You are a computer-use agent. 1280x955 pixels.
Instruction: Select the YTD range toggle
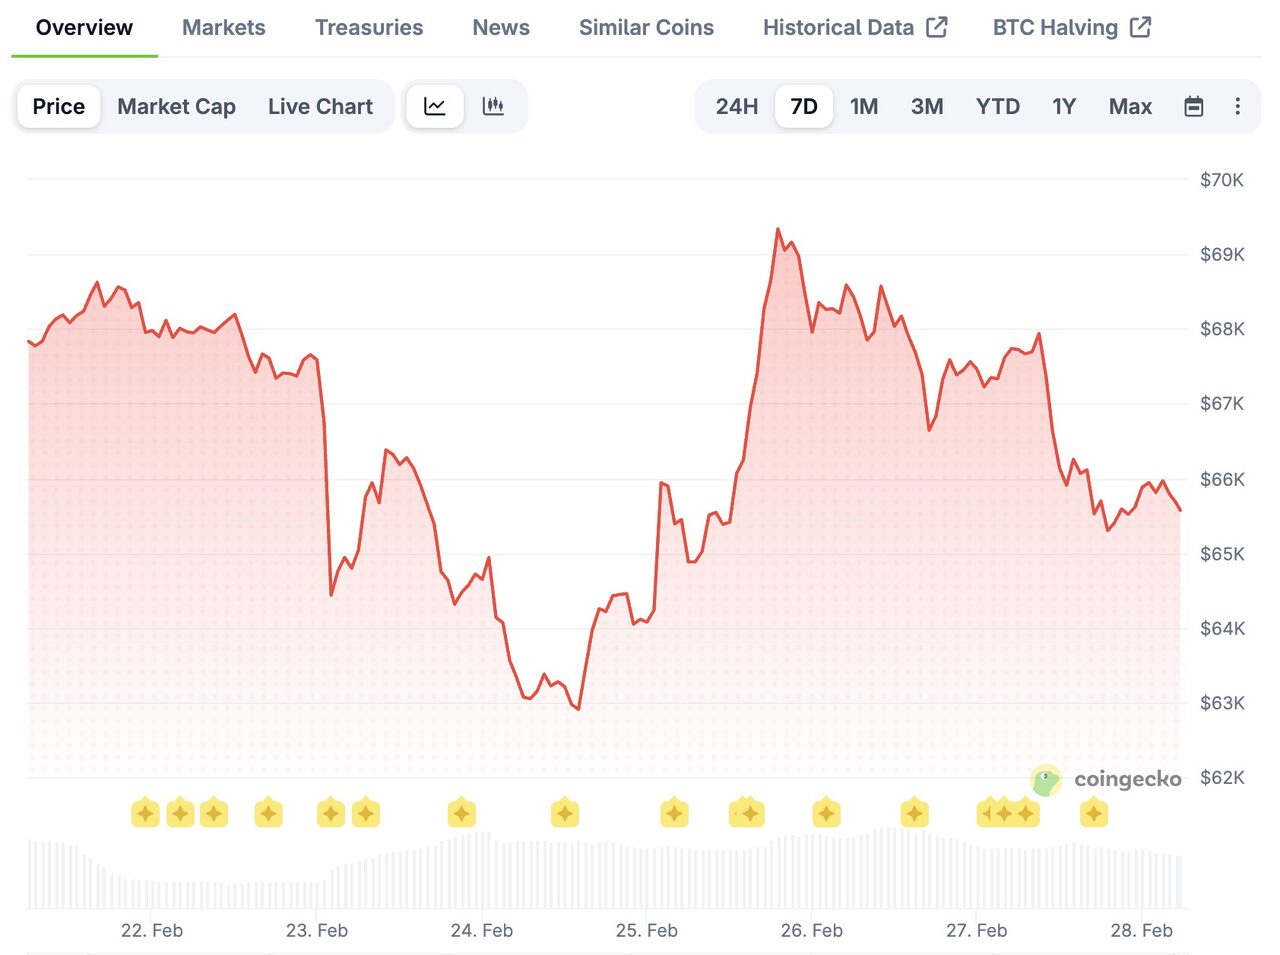point(997,106)
